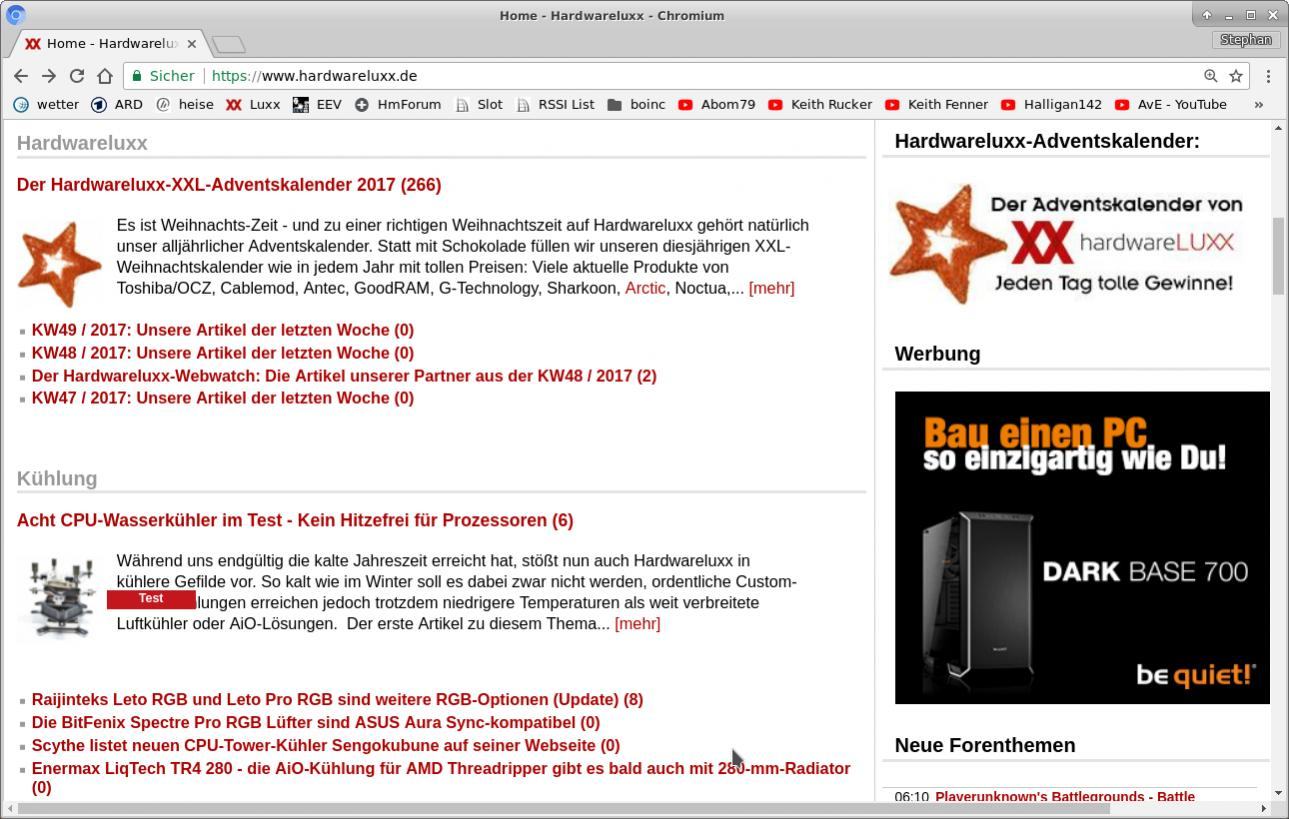Image resolution: width=1289 pixels, height=819 pixels.
Task: Open the Abom79 YouTube bookmark
Action: pos(717,104)
